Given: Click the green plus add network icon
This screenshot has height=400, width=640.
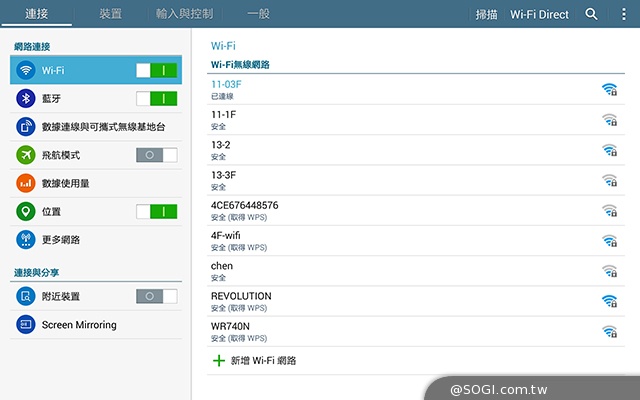Looking at the screenshot, I should coord(219,360).
